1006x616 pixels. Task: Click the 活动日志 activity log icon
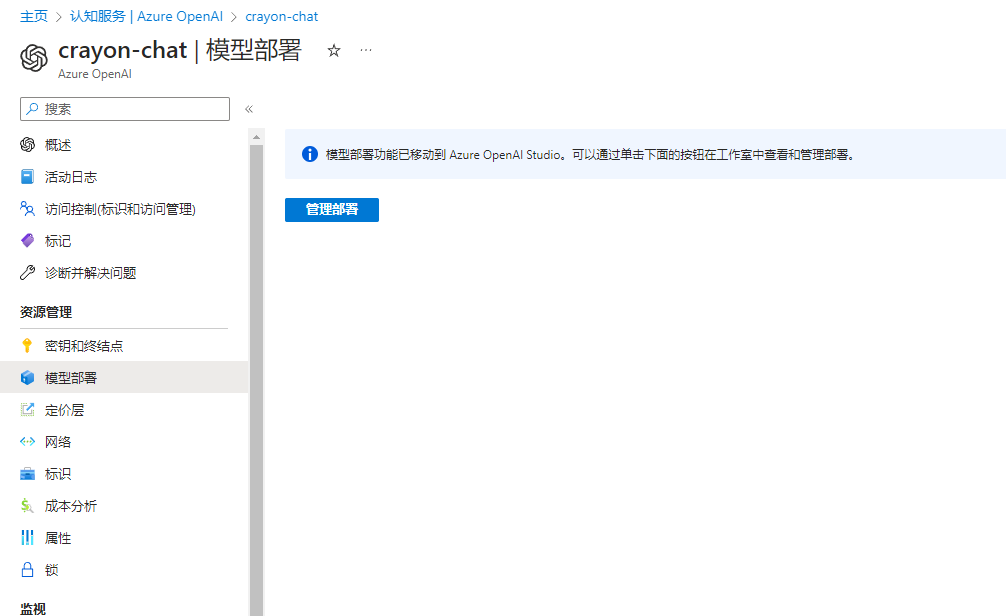(x=28, y=177)
